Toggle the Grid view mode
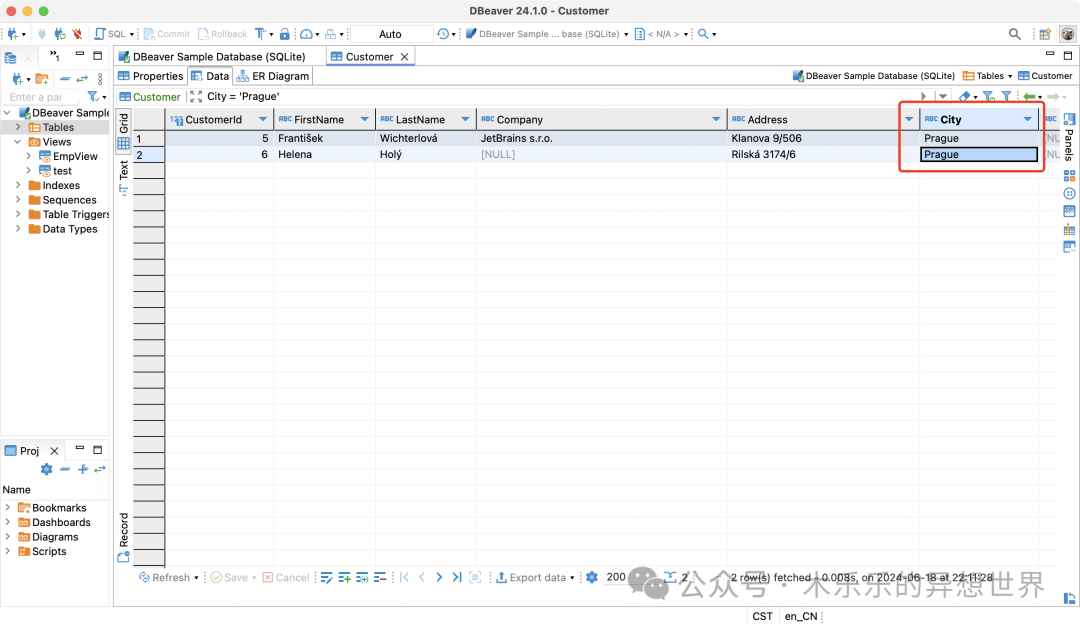The image size is (1080, 628). pyautogui.click(x=124, y=132)
